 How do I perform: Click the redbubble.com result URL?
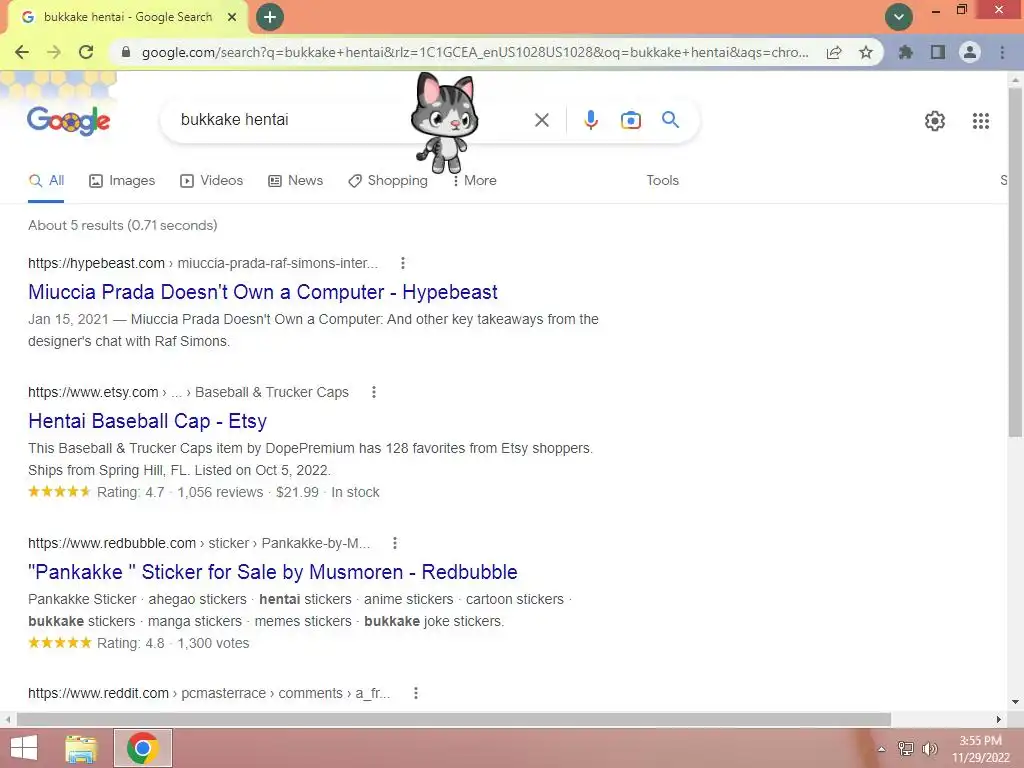(199, 543)
